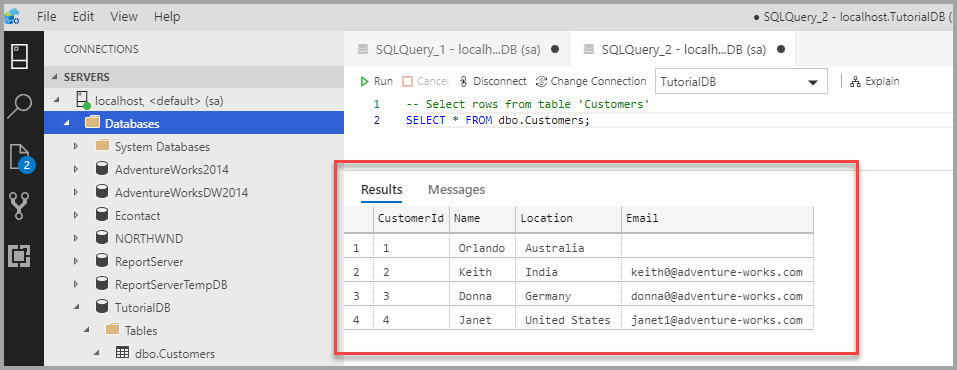The image size is (957, 370).
Task: Open the File menu
Action: (x=46, y=16)
